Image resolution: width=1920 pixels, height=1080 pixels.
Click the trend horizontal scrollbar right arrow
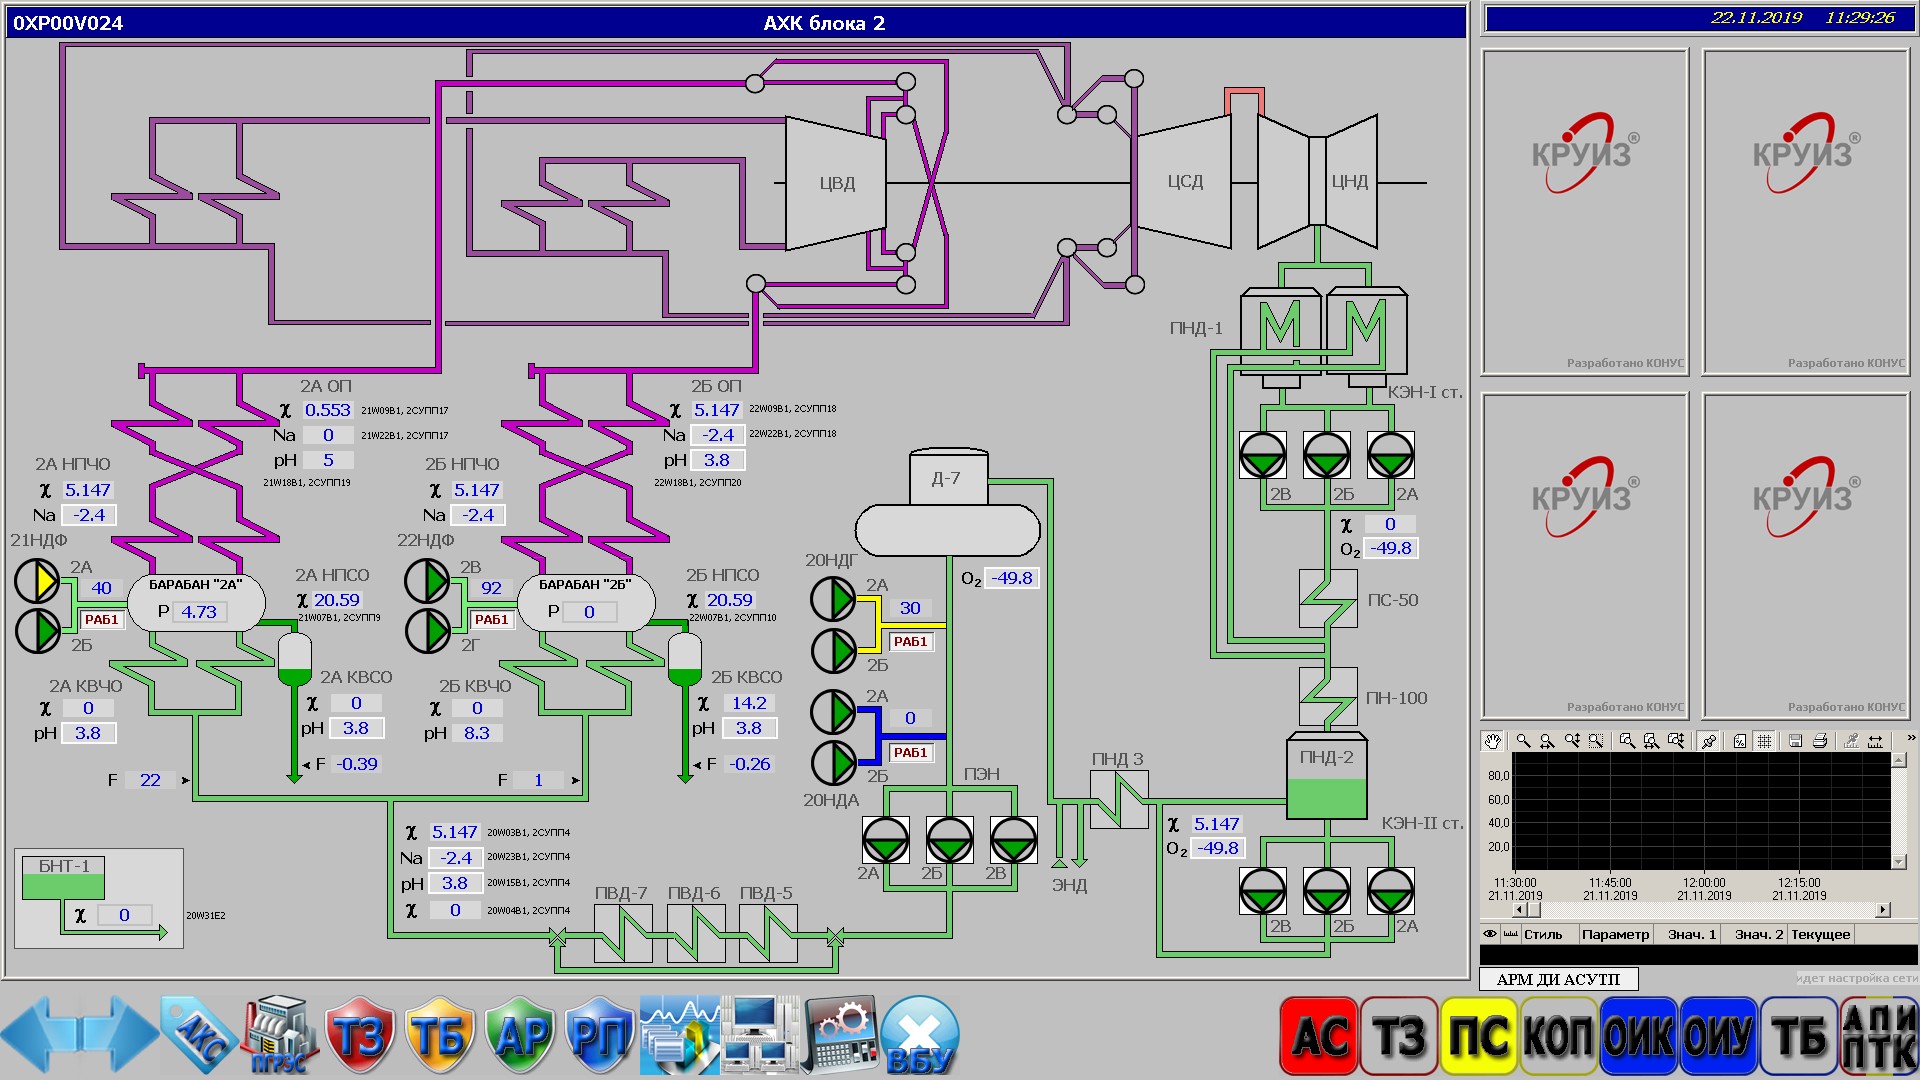[x=1883, y=910]
